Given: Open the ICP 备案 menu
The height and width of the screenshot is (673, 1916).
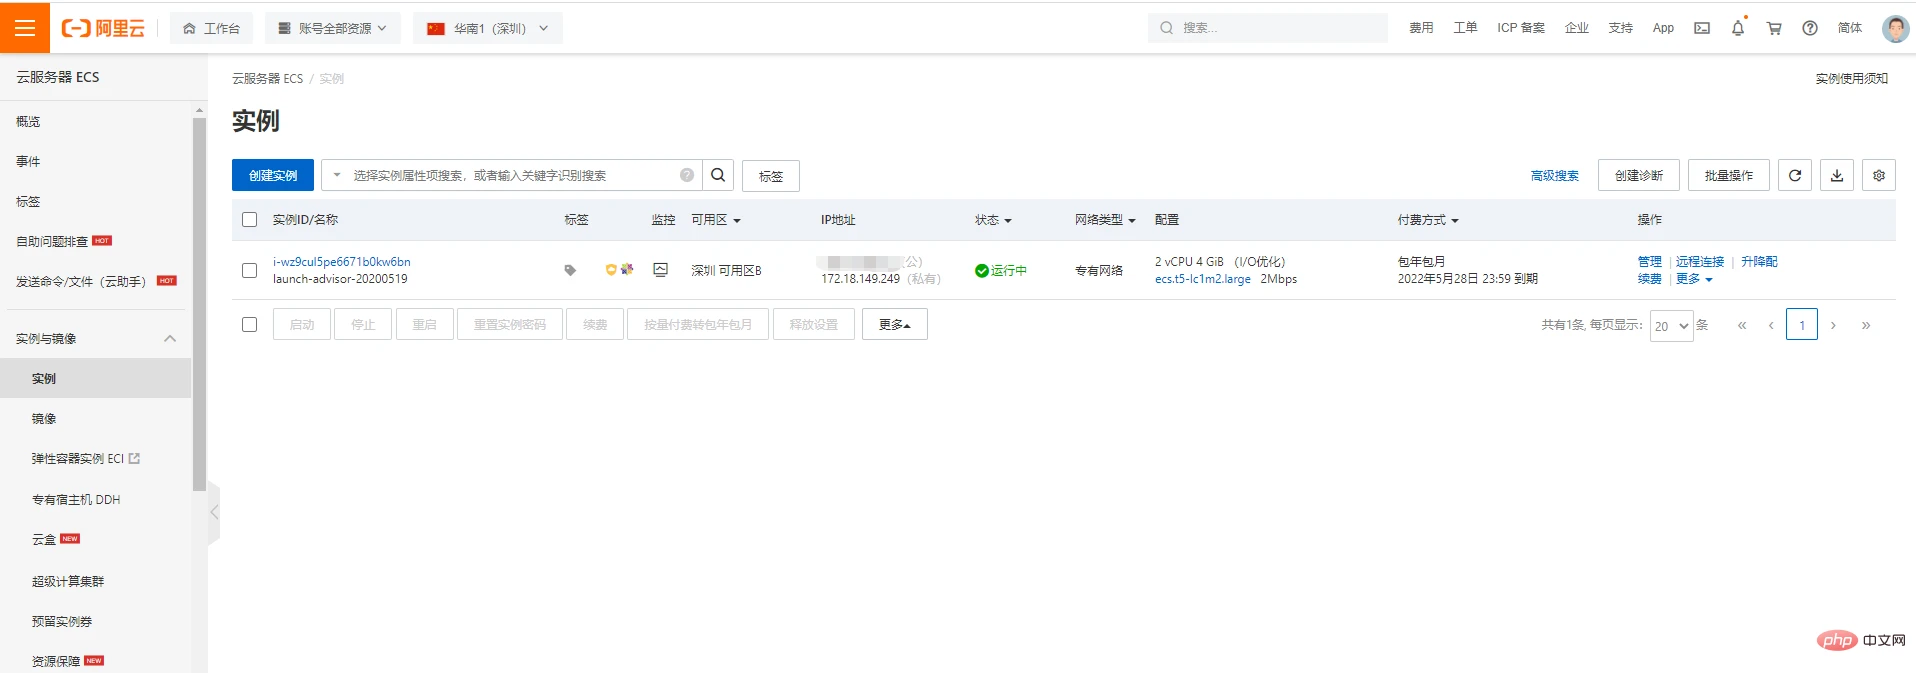Looking at the screenshot, I should pos(1521,28).
